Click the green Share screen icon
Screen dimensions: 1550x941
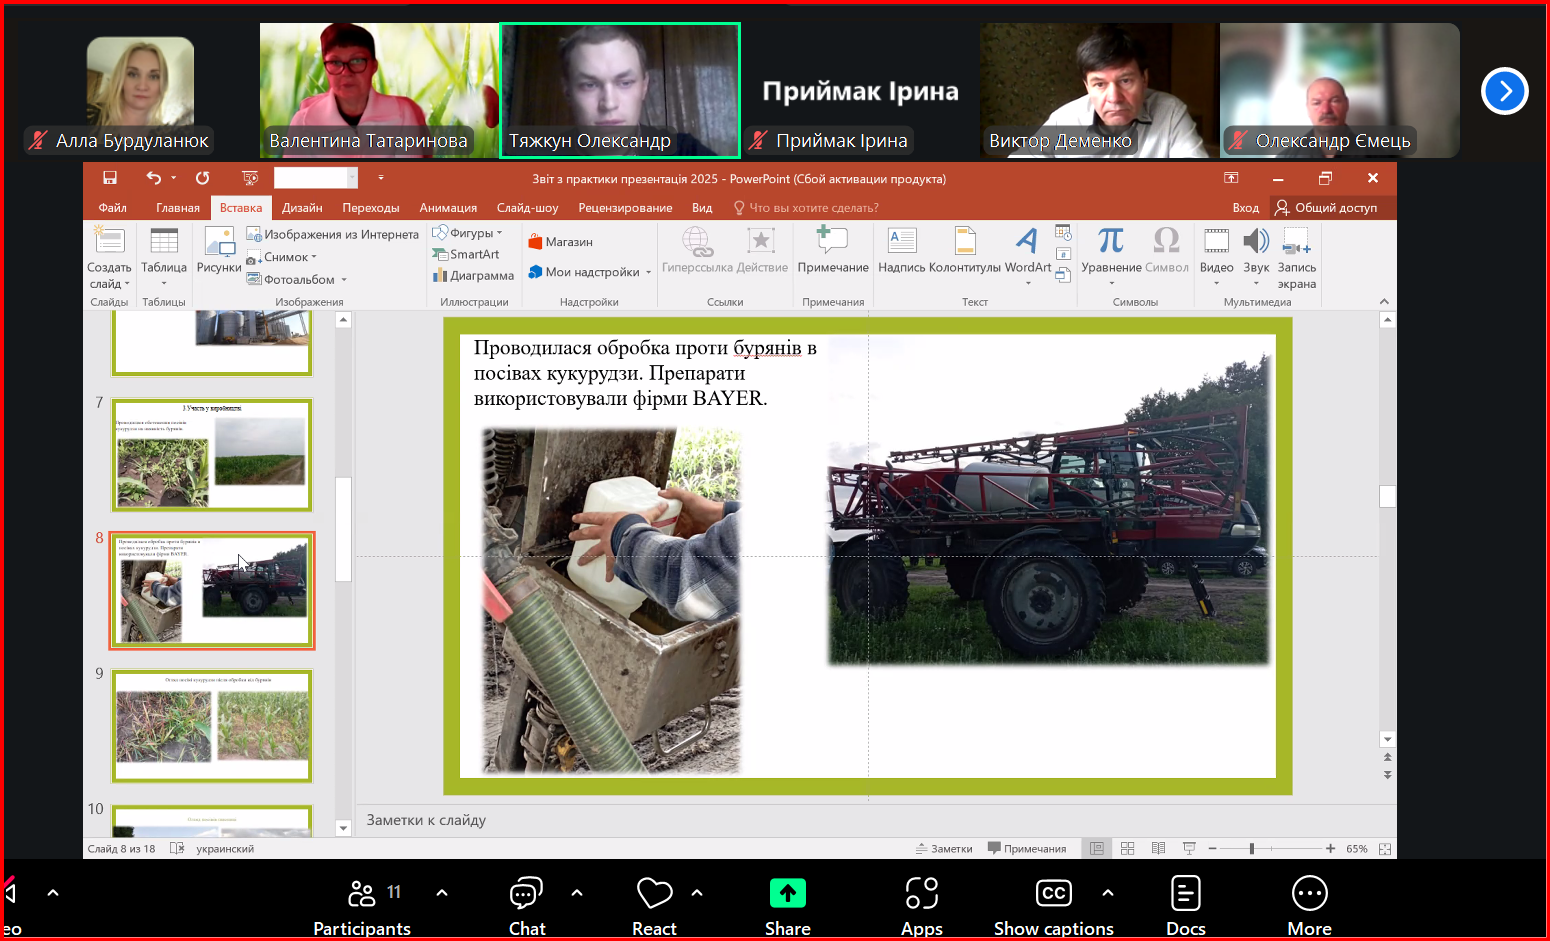[787, 893]
